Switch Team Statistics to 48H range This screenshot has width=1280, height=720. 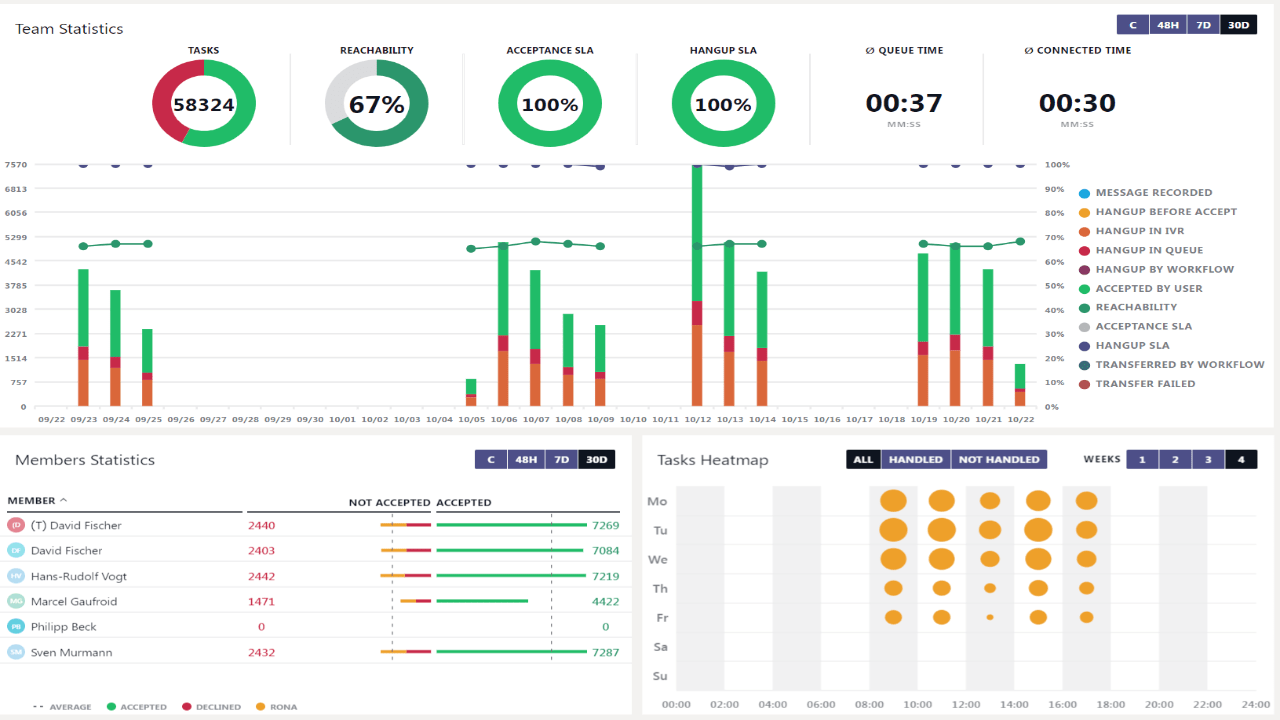pyautogui.click(x=1167, y=25)
